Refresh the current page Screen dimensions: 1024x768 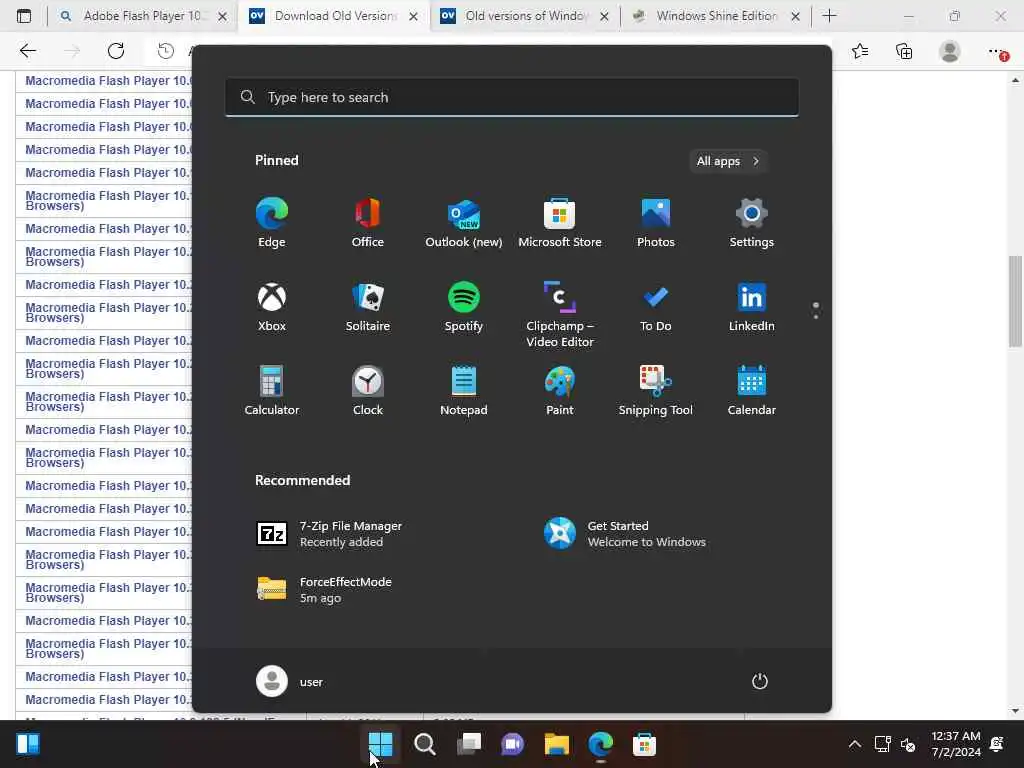pos(116,51)
